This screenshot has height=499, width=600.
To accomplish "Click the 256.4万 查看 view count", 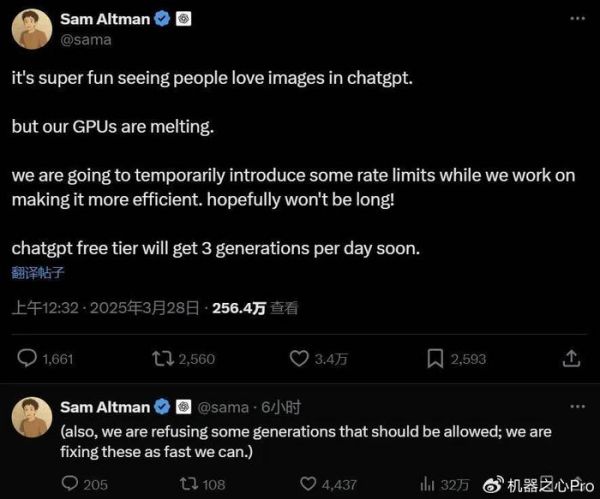I will coord(254,308).
